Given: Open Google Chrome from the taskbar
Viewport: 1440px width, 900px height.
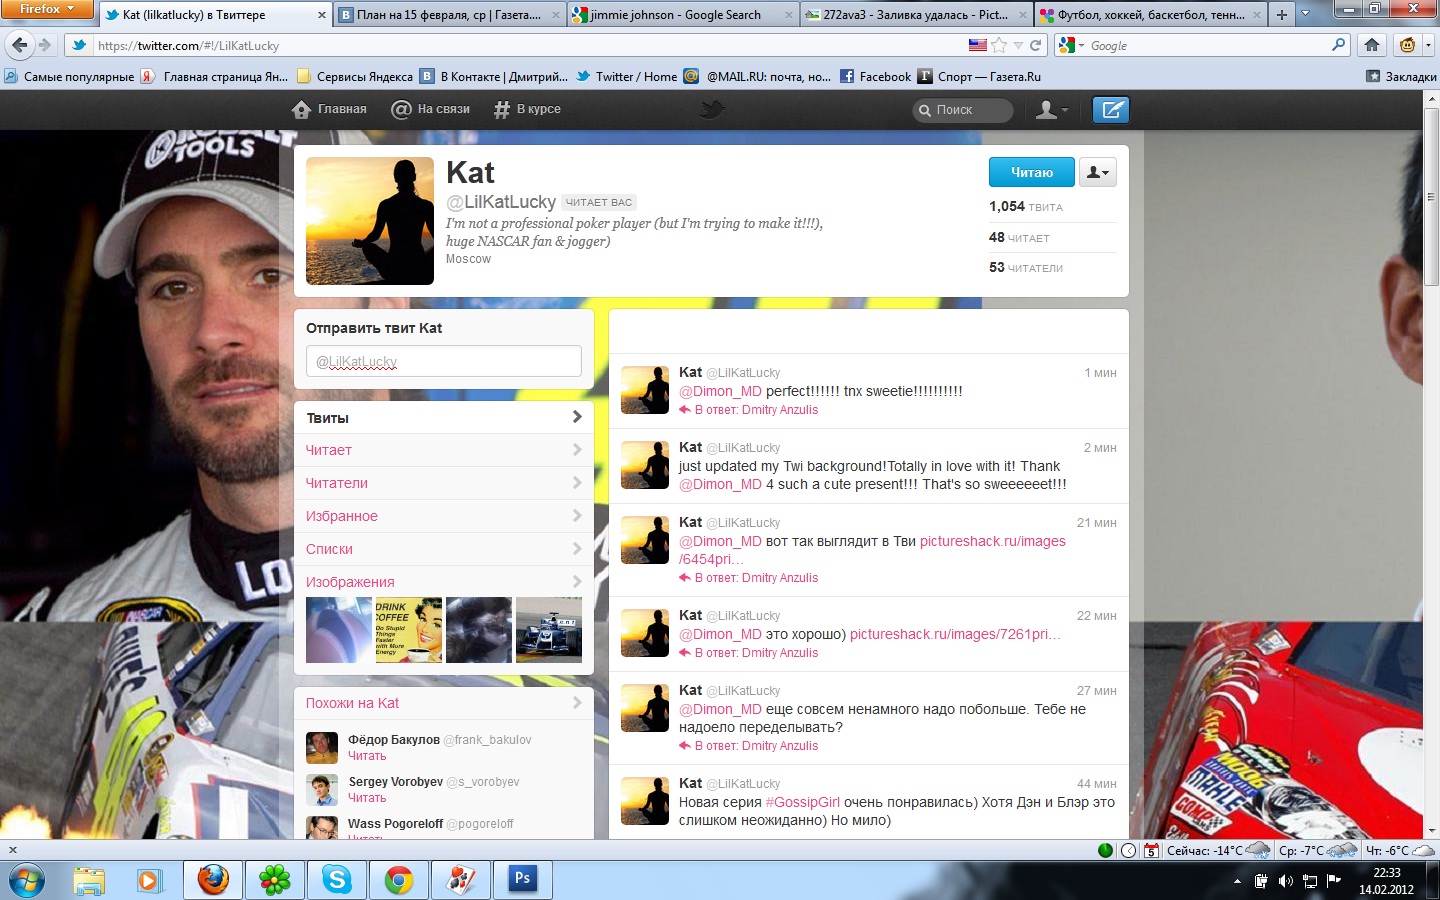Looking at the screenshot, I should (399, 881).
